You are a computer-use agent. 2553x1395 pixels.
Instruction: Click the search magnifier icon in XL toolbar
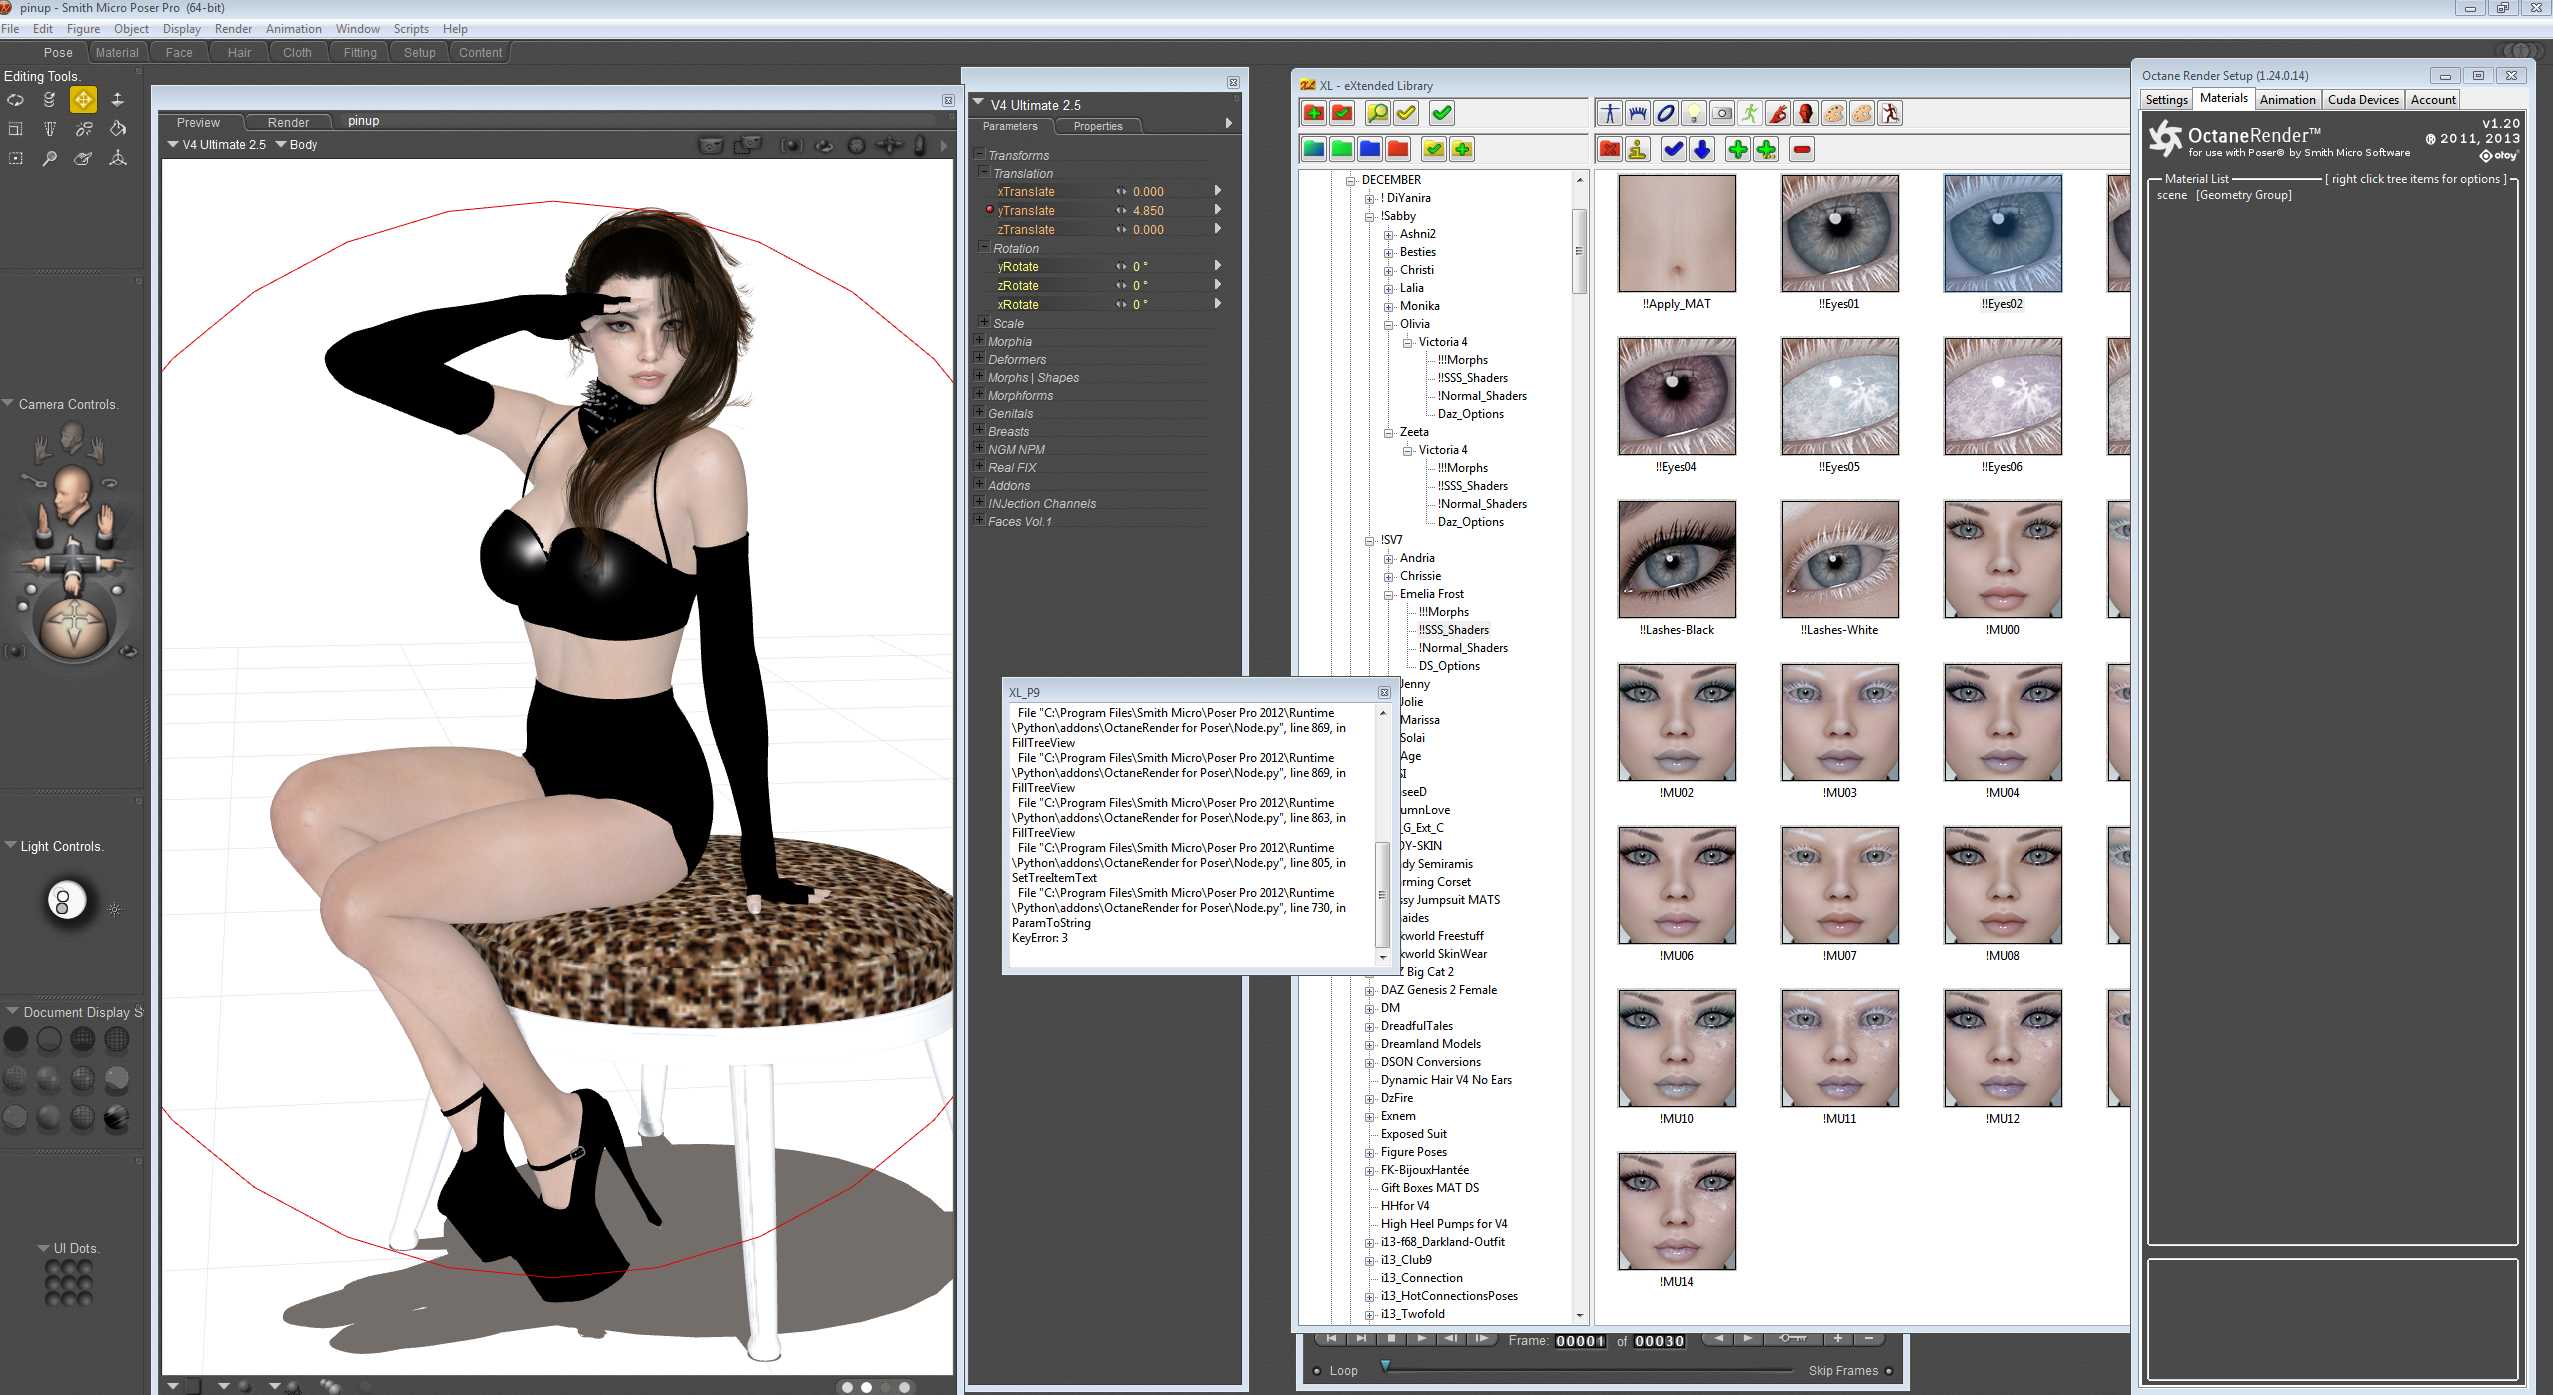click(x=1377, y=114)
